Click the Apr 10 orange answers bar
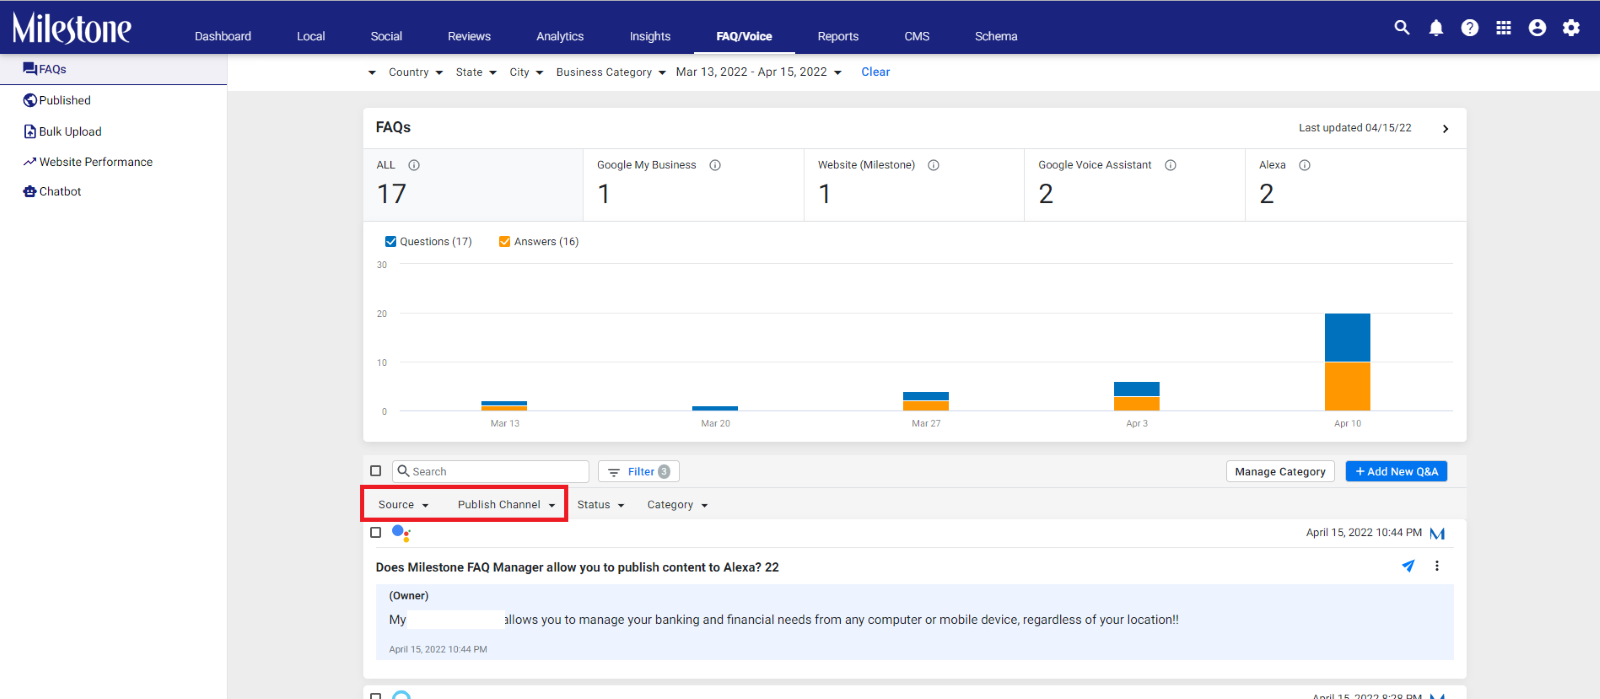The image size is (1600, 699). point(1347,386)
